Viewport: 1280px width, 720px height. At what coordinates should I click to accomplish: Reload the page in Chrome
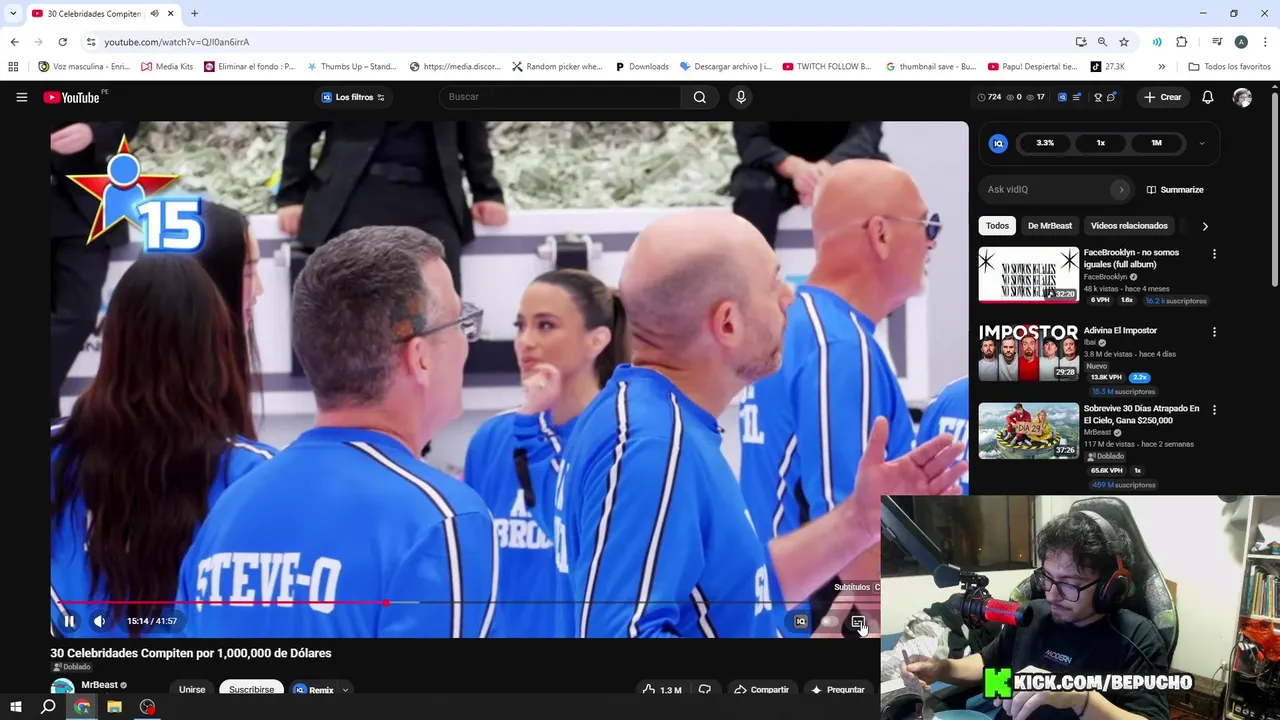point(62,42)
